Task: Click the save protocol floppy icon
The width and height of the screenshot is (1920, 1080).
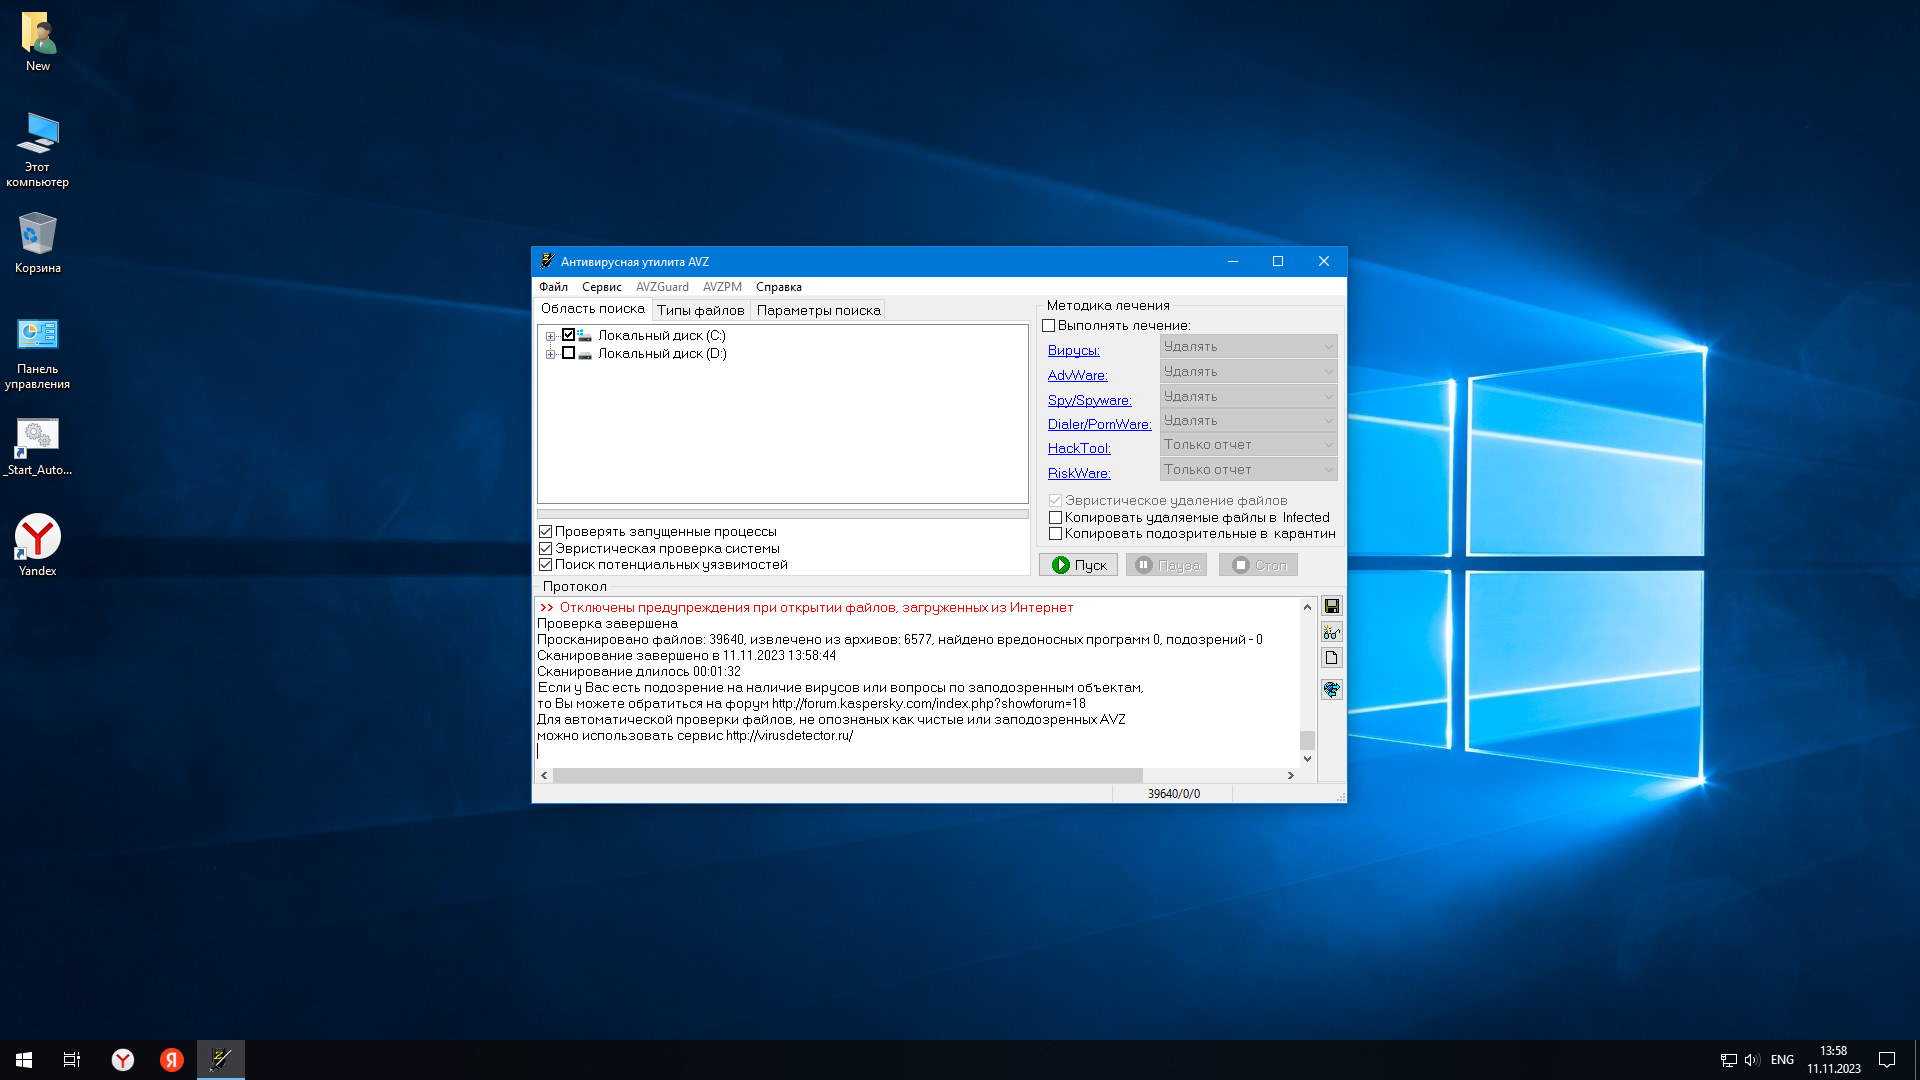Action: tap(1331, 606)
